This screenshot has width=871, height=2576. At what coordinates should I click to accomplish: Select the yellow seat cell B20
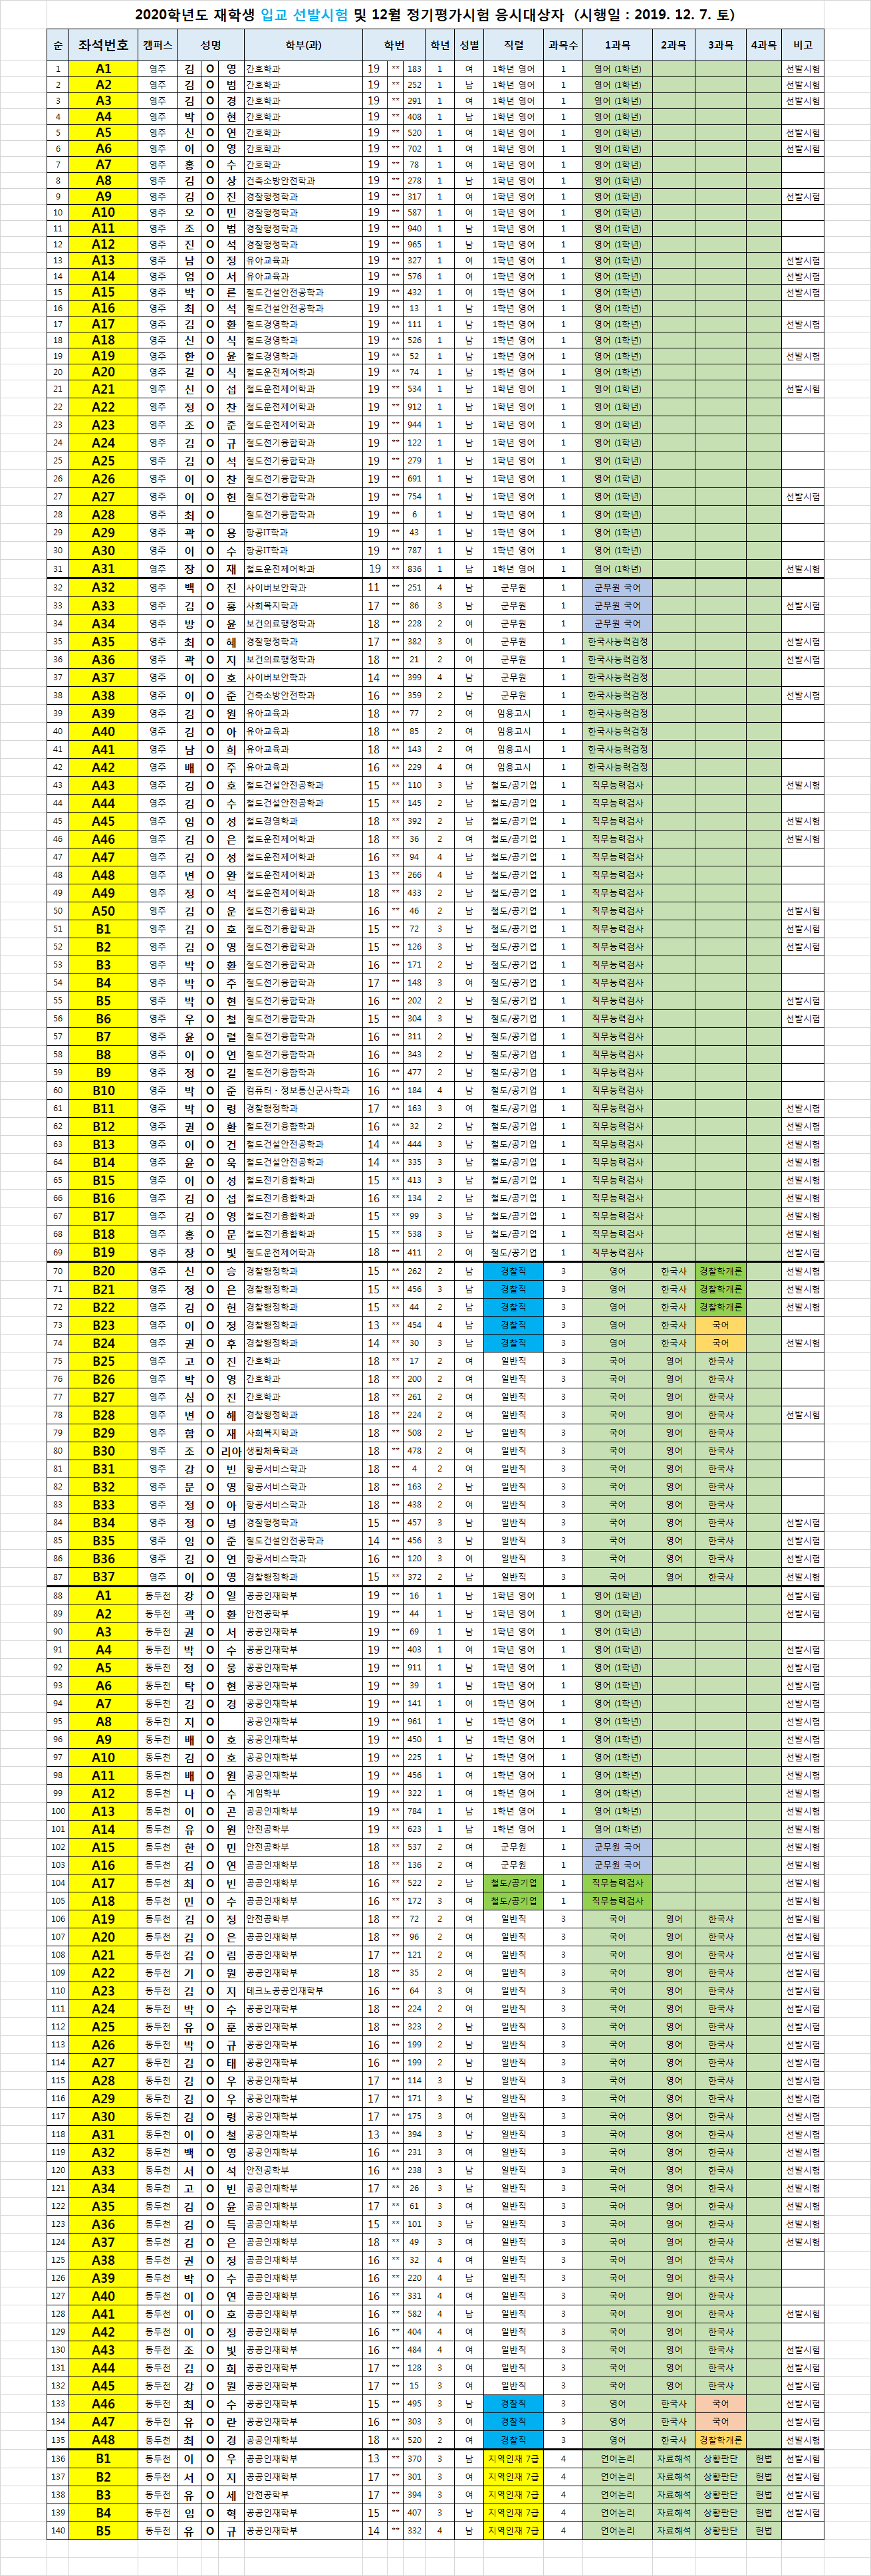coord(103,1271)
